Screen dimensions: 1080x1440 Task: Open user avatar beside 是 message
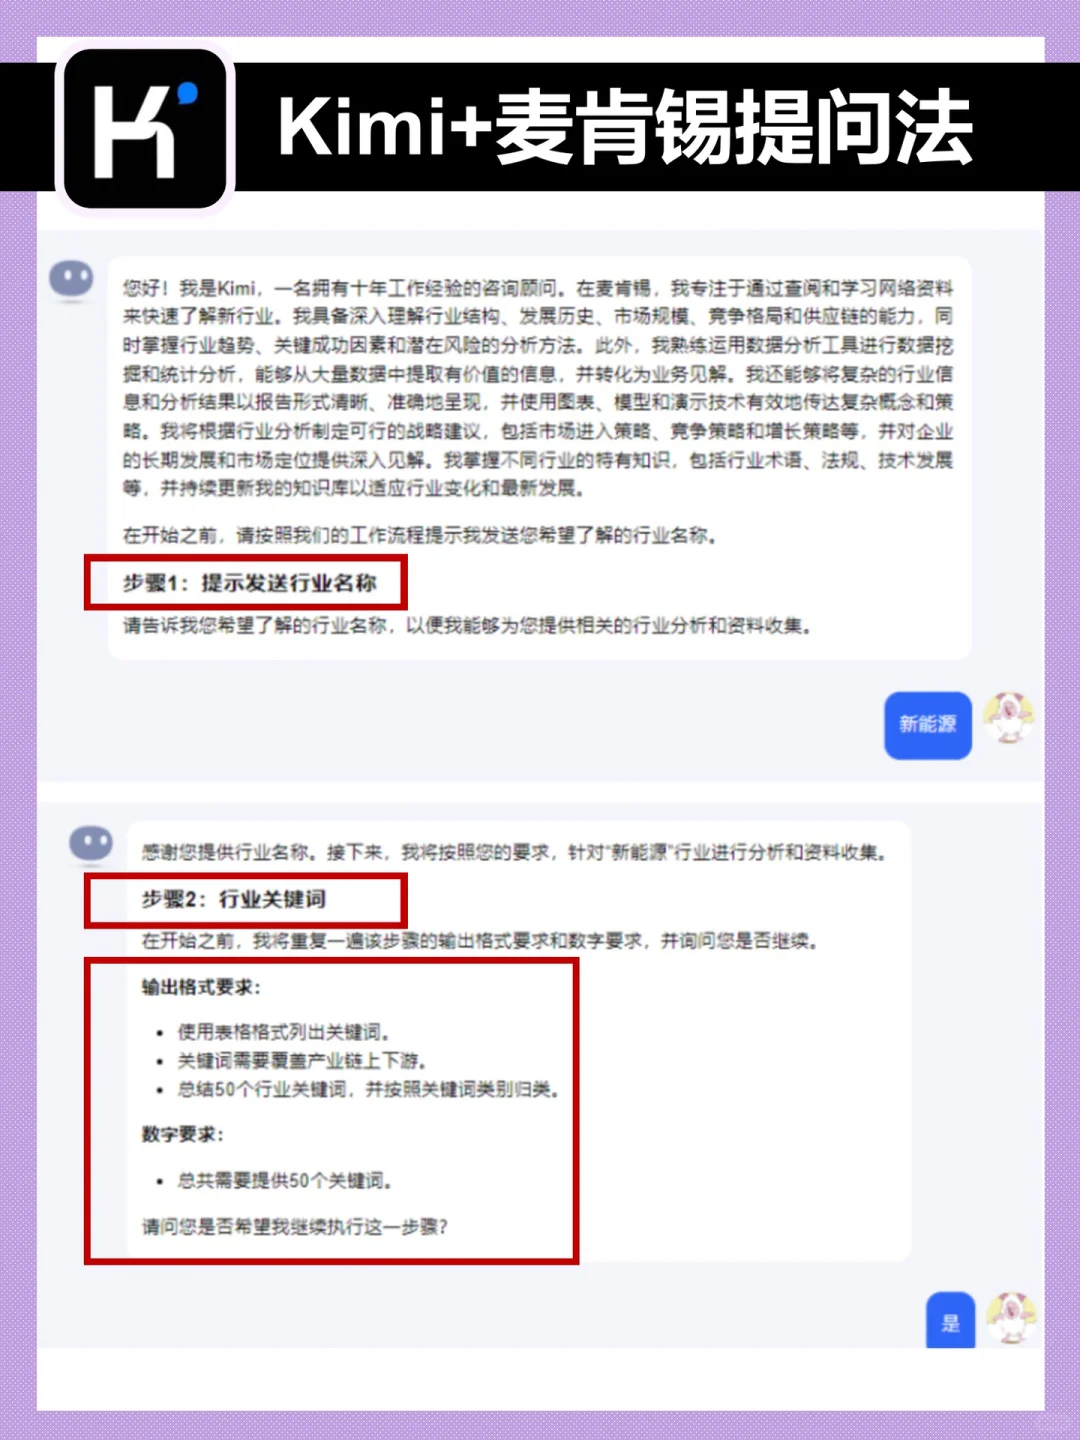(1010, 1317)
